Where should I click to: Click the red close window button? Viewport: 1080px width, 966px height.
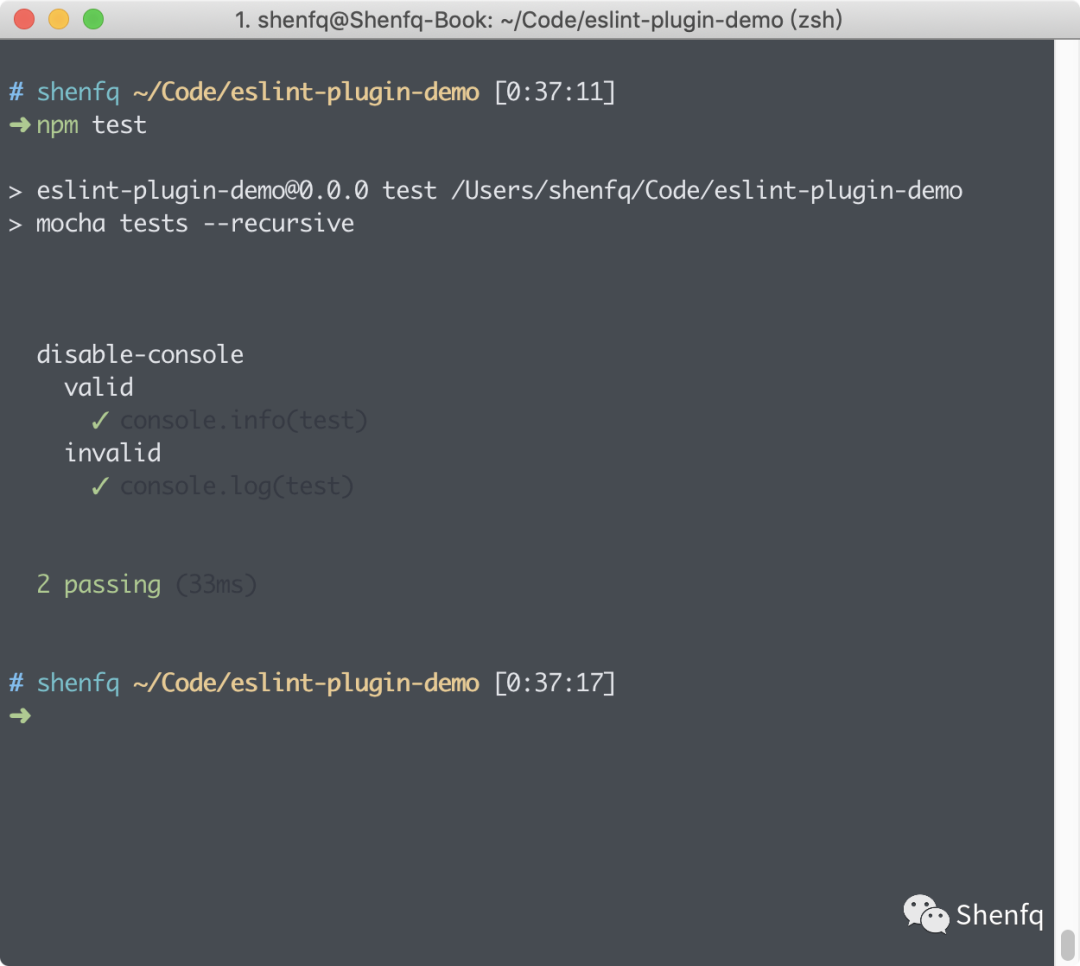[x=25, y=19]
